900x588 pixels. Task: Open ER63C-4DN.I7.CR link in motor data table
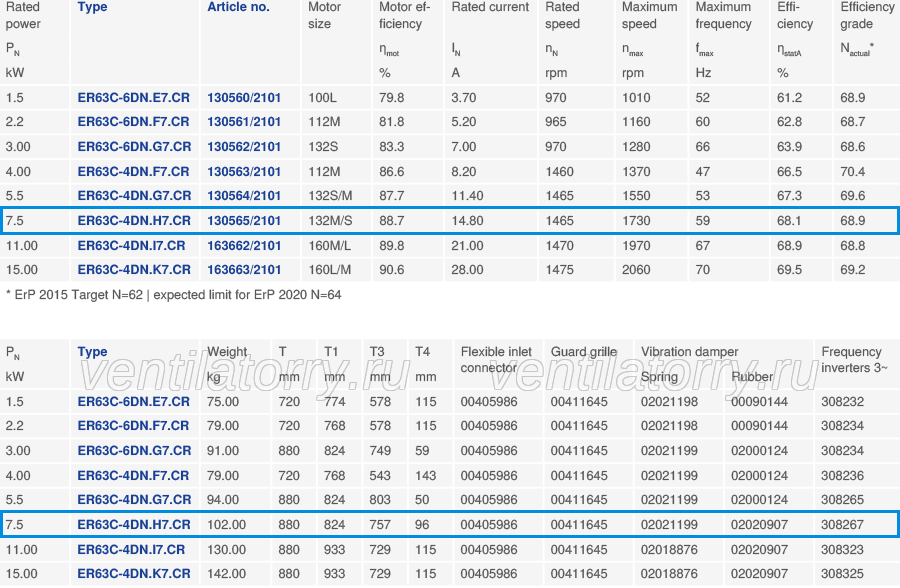click(131, 246)
